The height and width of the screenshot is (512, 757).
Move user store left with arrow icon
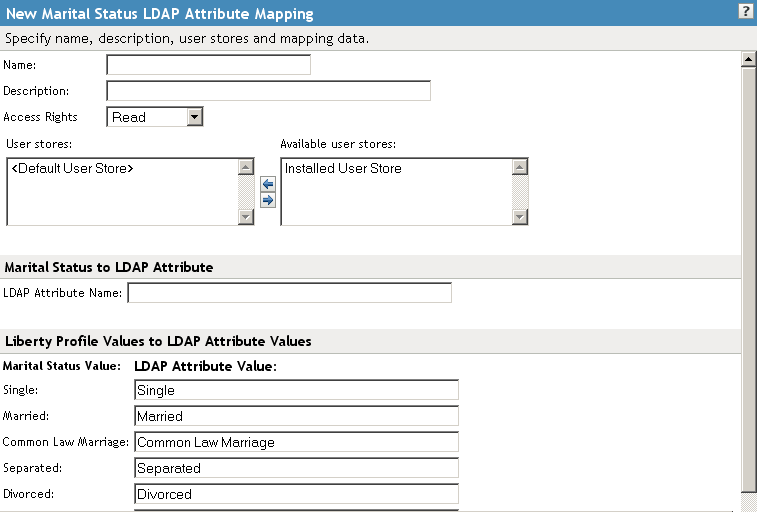[x=268, y=184]
